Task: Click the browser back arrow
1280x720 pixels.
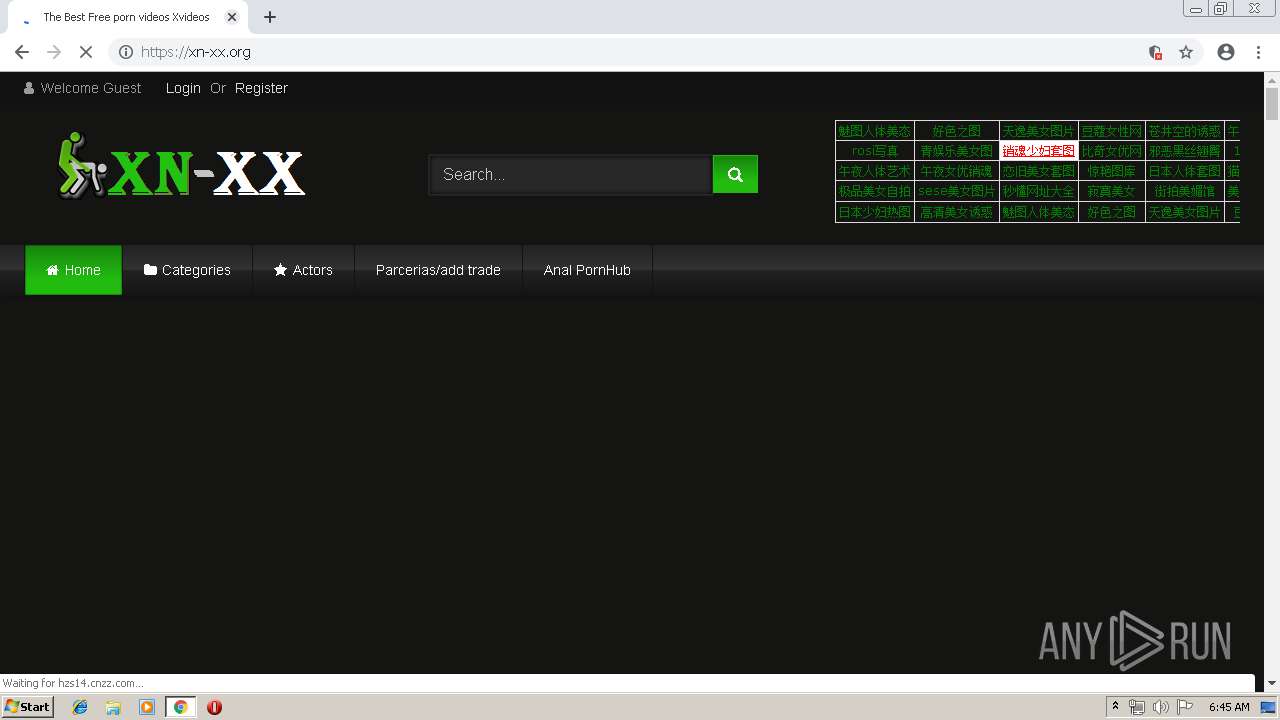Action: 22,52
